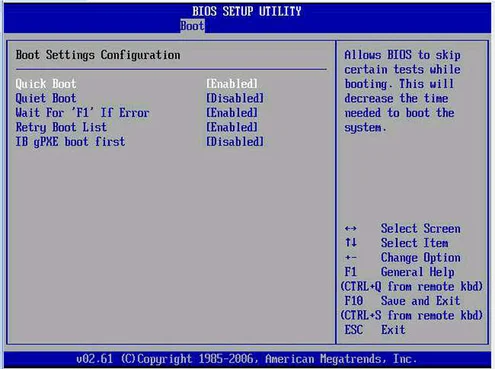Select the Retry Boot List label

click(x=61, y=127)
